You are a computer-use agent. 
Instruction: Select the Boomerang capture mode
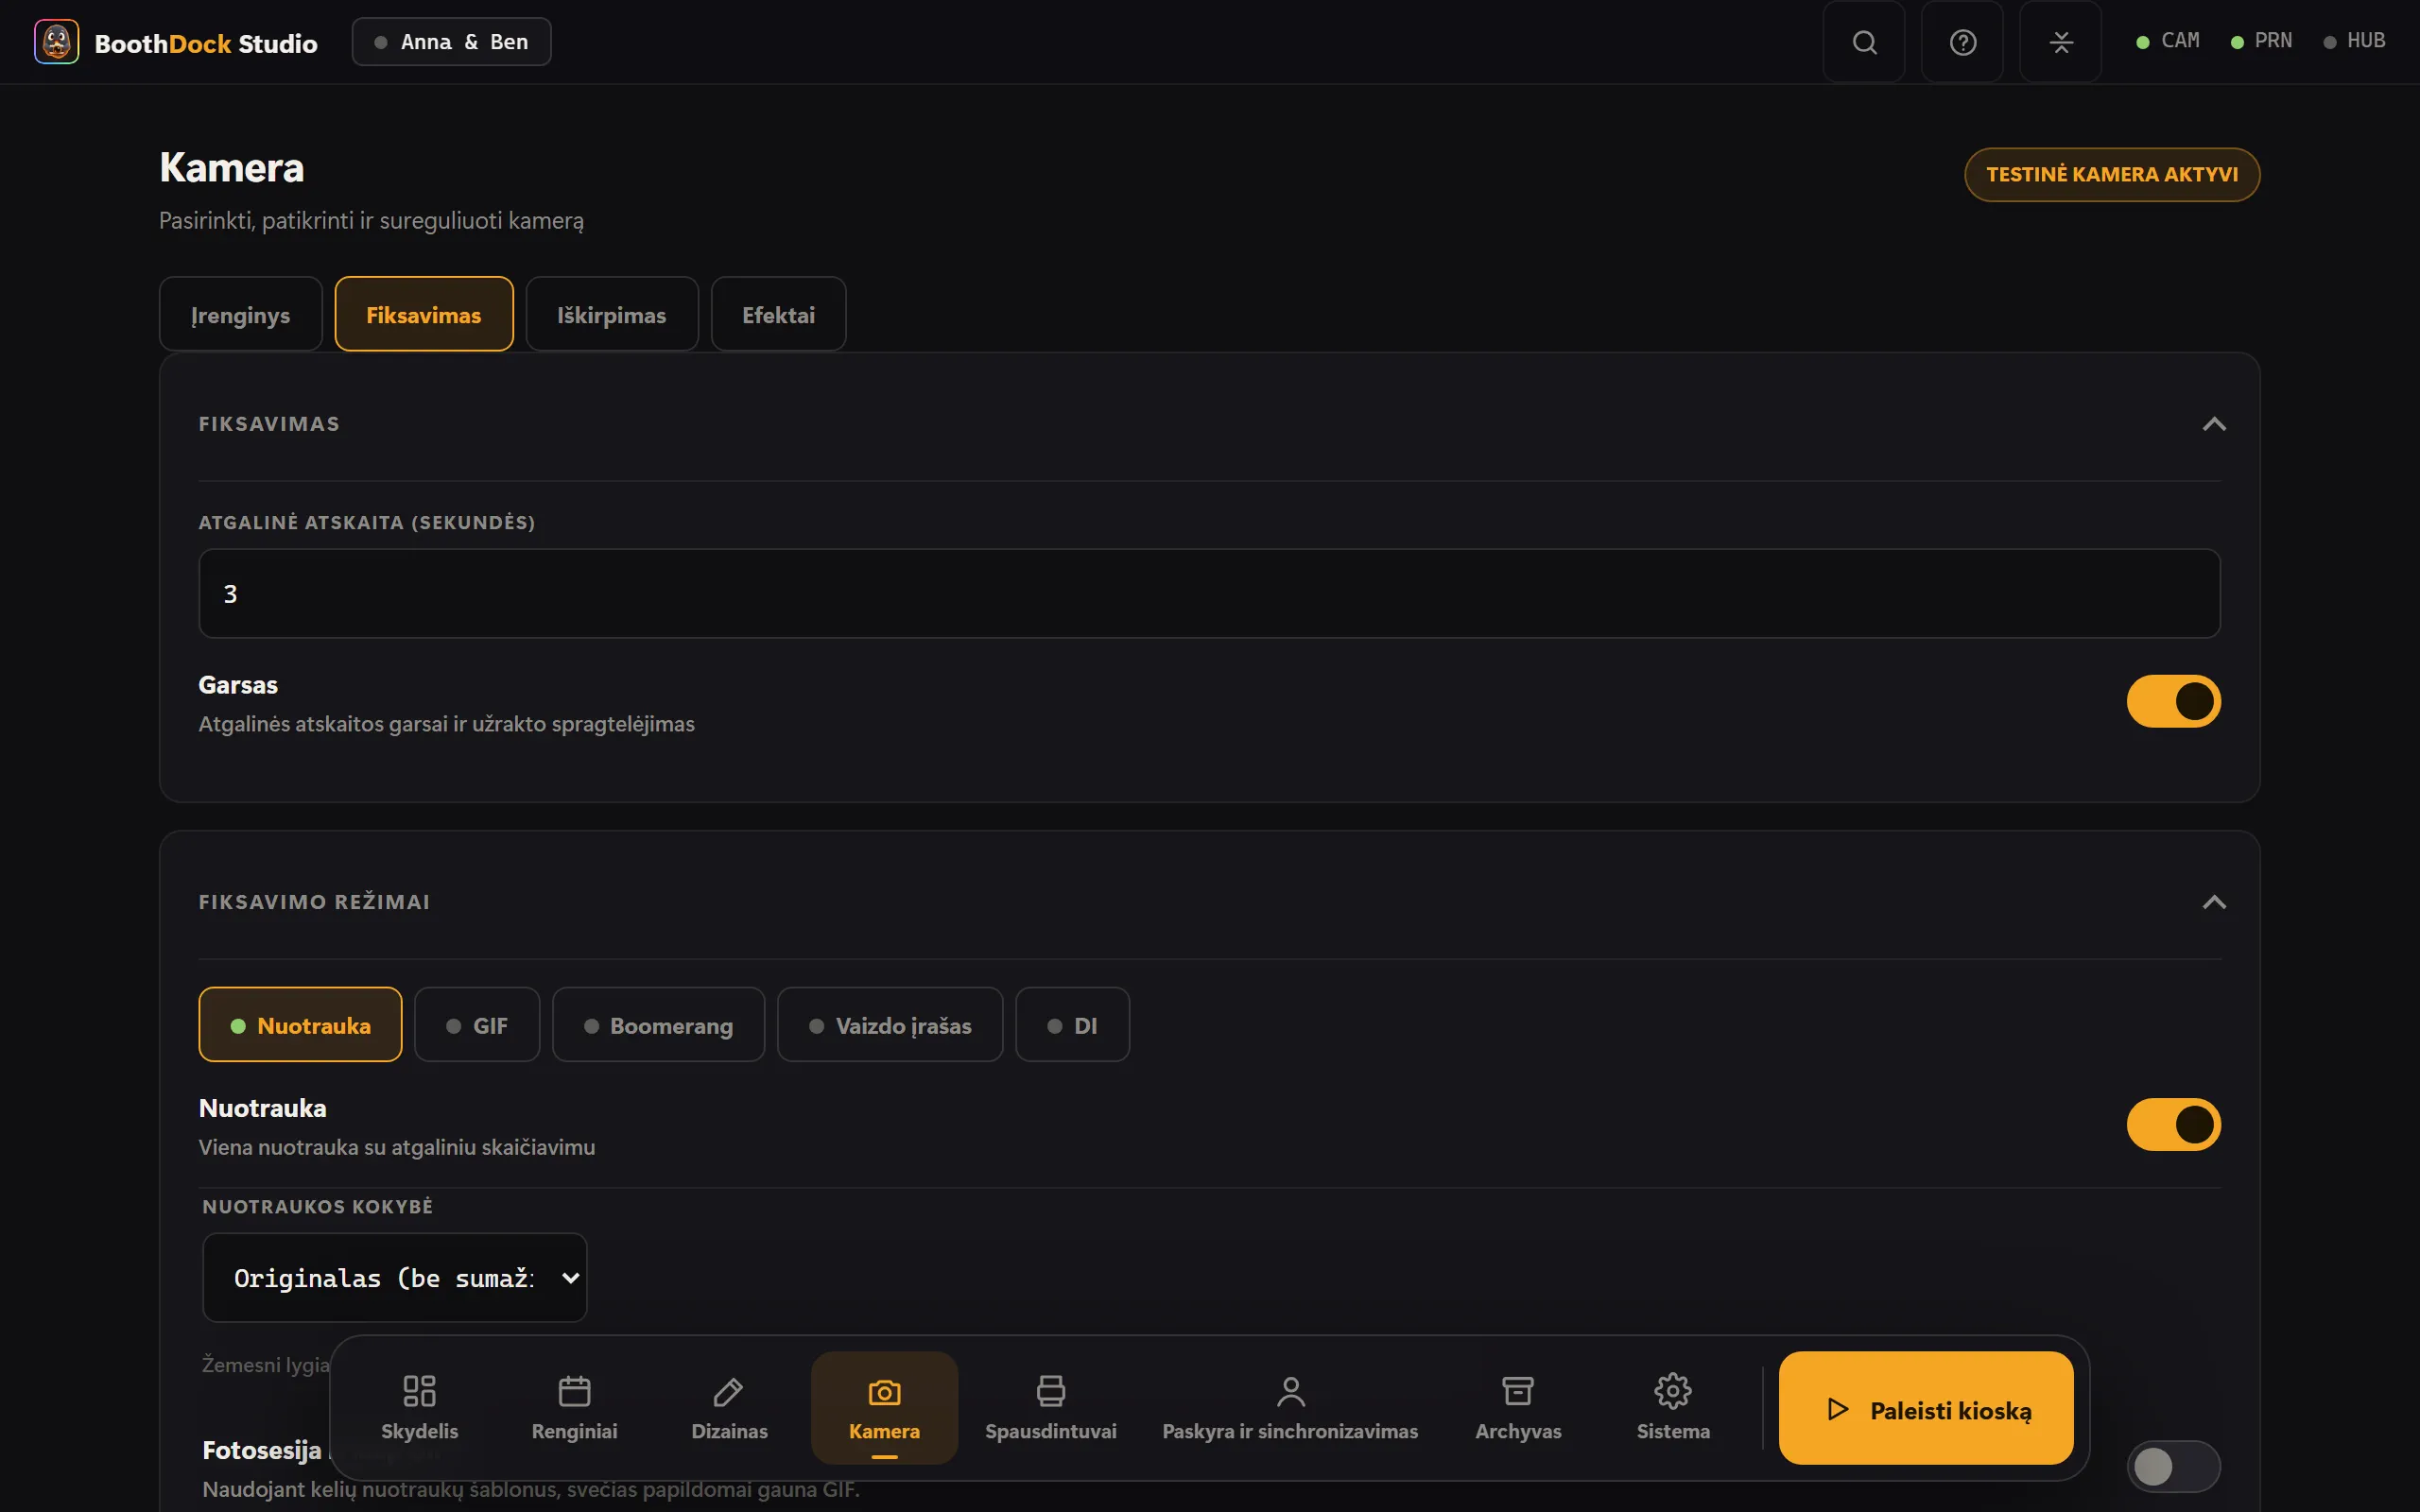click(658, 1024)
